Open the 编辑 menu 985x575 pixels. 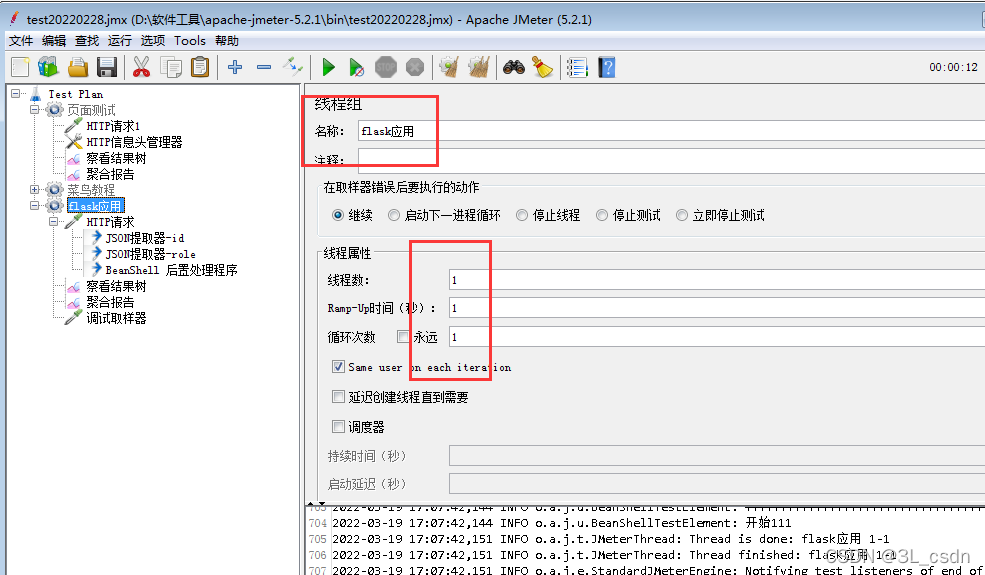pyautogui.click(x=54, y=41)
